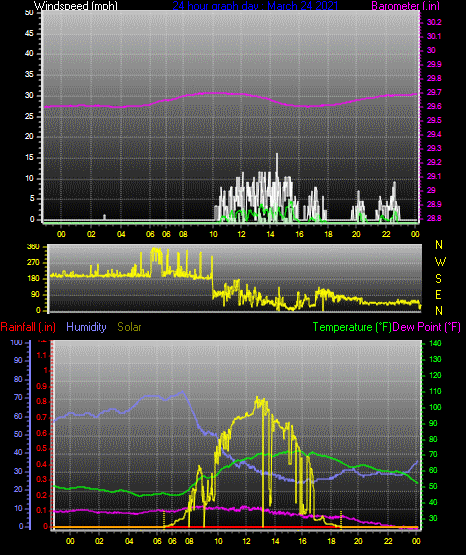Click the bottom N compass label
This screenshot has width=466, height=555.
point(439,311)
